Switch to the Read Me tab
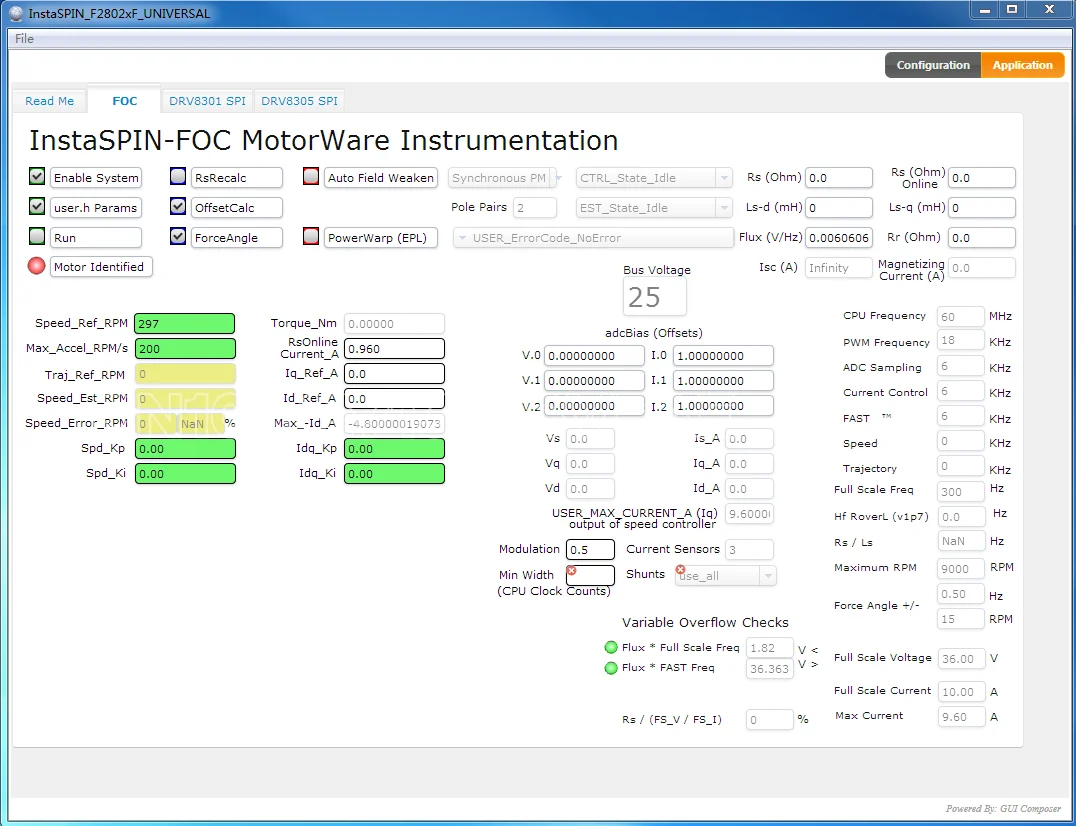Screen dimensions: 1076x826 click(x=49, y=101)
